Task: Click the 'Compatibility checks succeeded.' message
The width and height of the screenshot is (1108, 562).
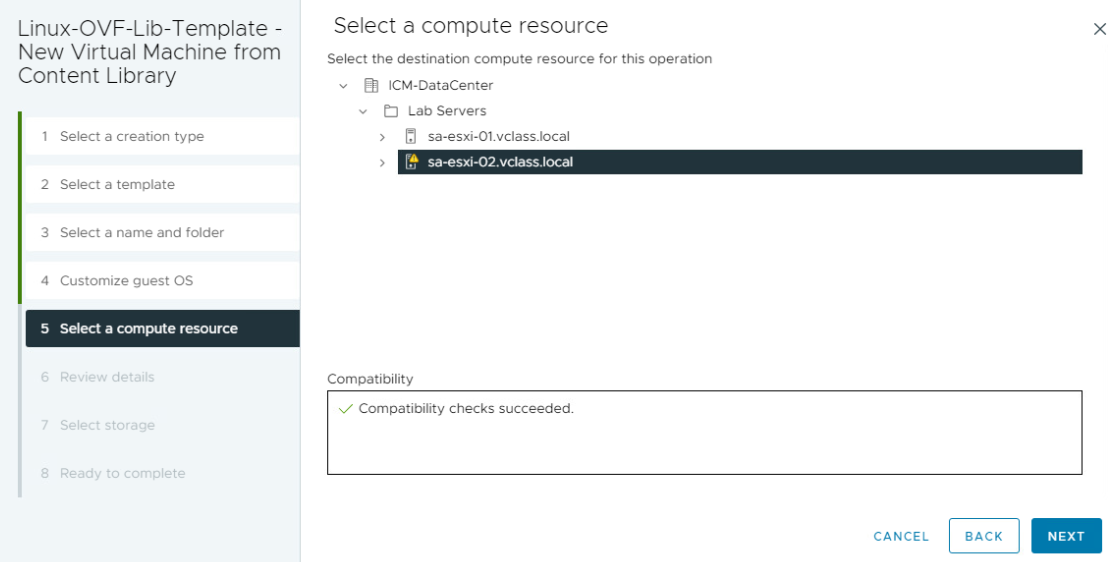Action: tap(466, 409)
